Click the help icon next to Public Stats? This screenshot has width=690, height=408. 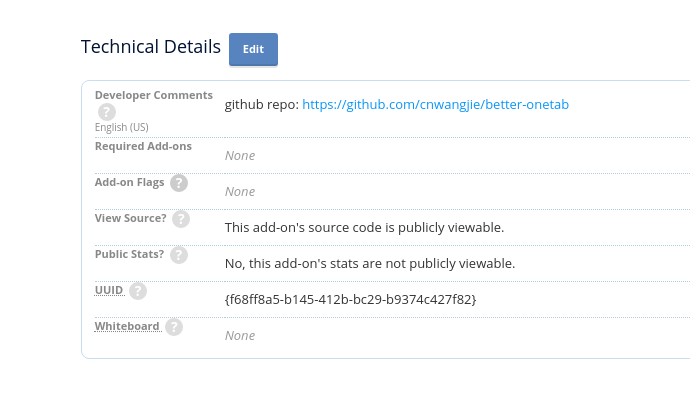pyautogui.click(x=179, y=255)
